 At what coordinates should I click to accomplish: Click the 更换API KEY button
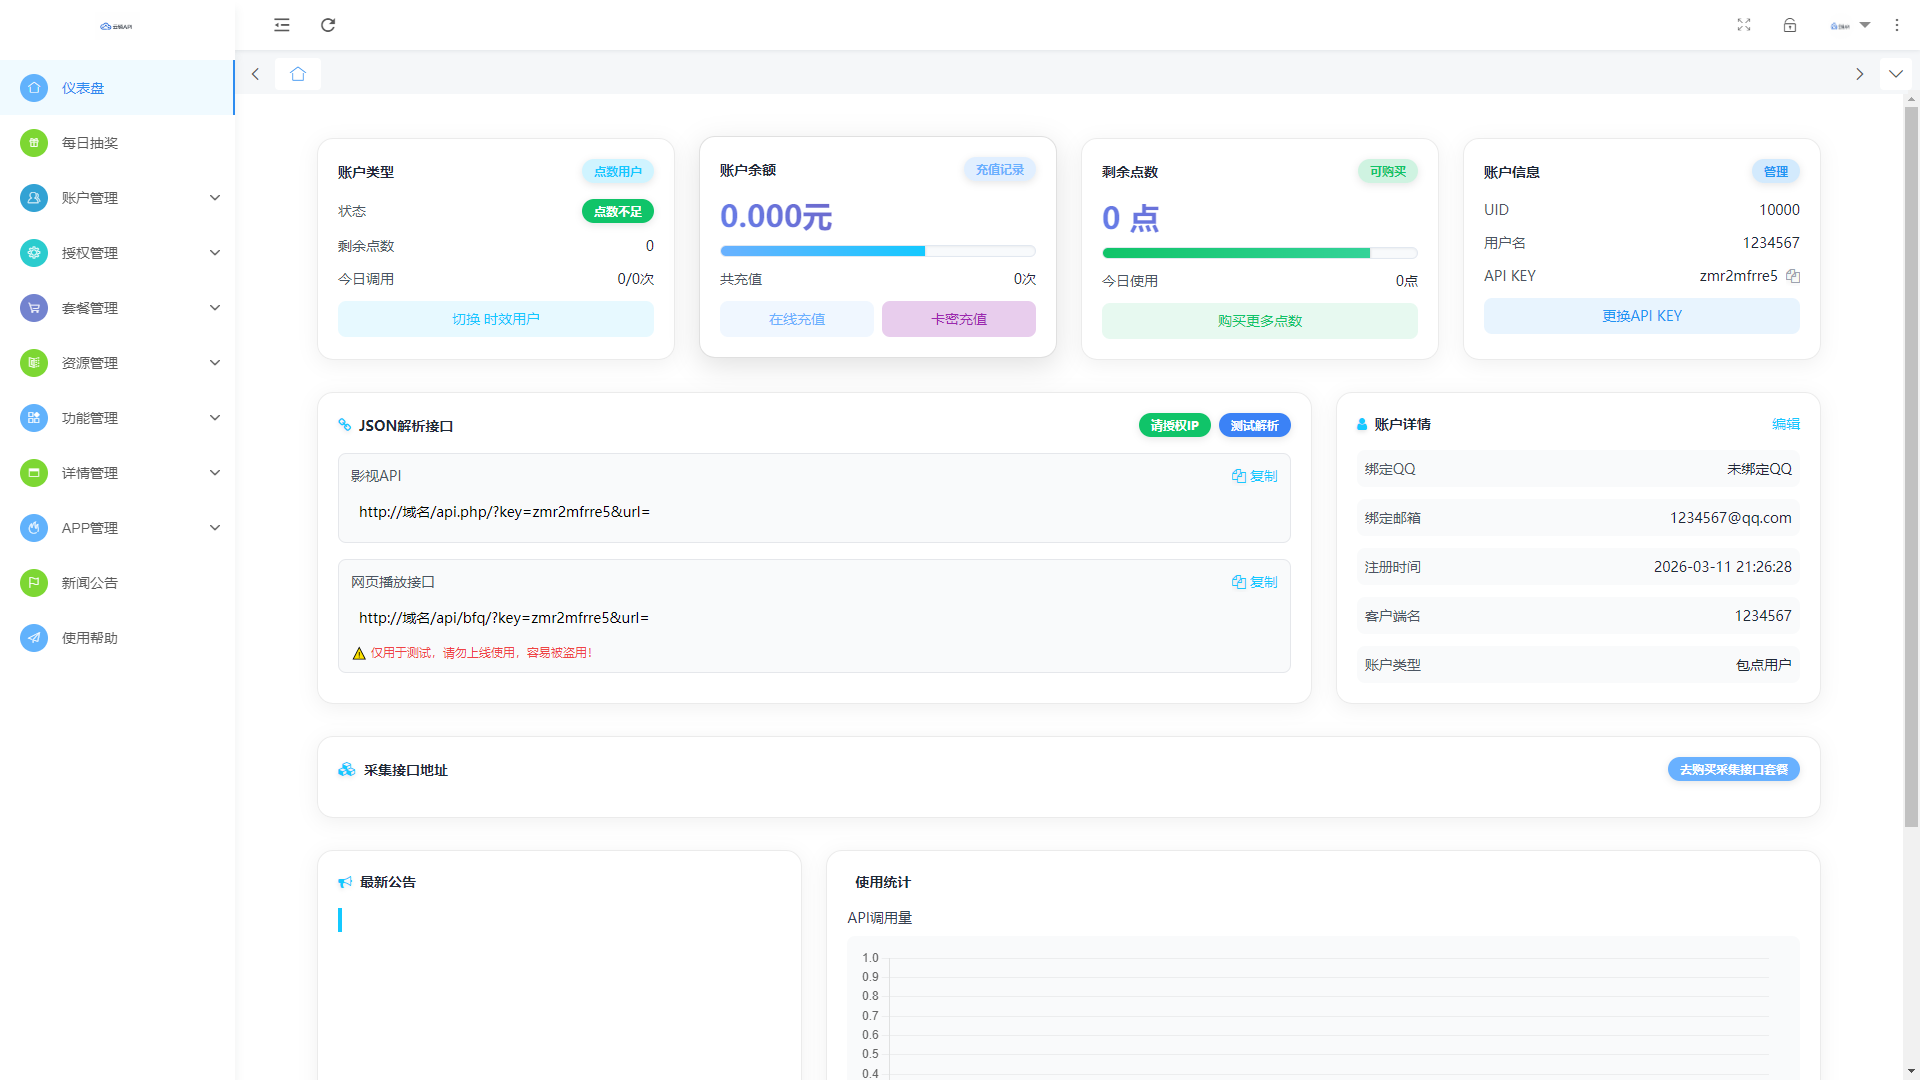coord(1641,316)
